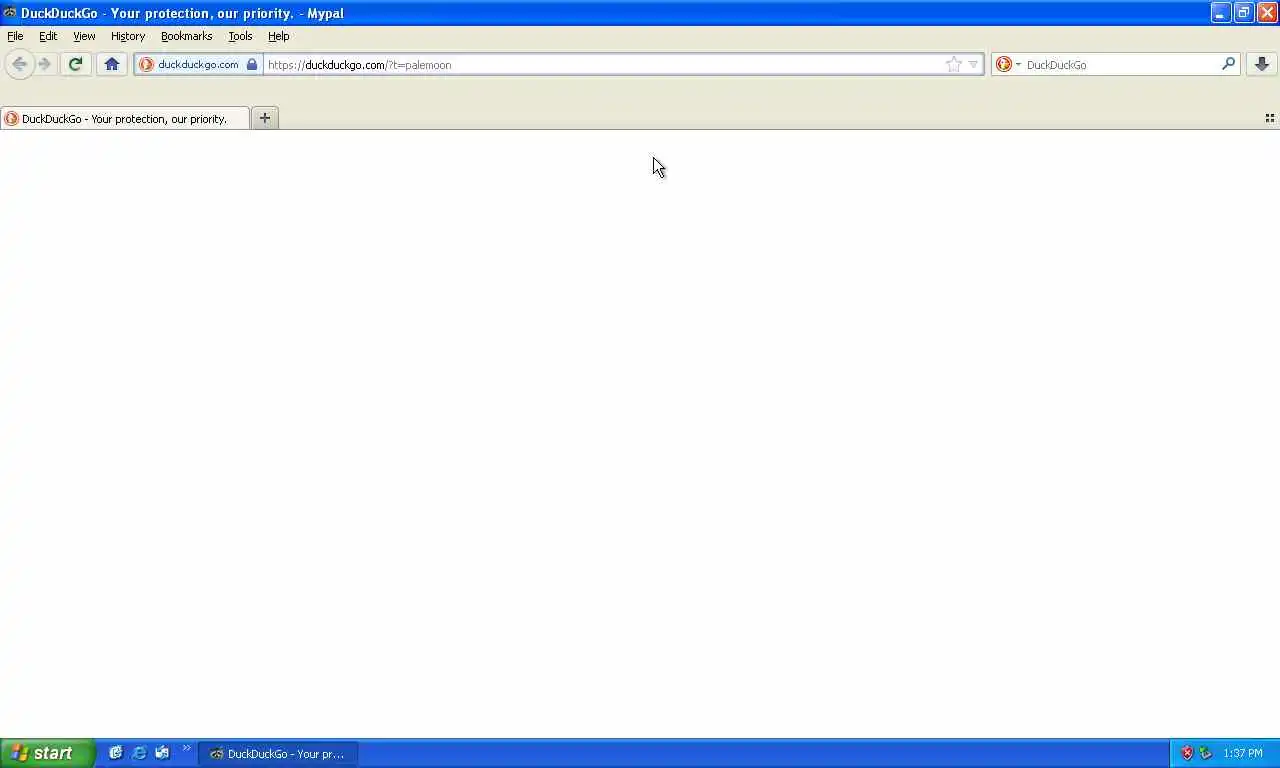Open the View menu
The image size is (1280, 768).
coord(84,36)
